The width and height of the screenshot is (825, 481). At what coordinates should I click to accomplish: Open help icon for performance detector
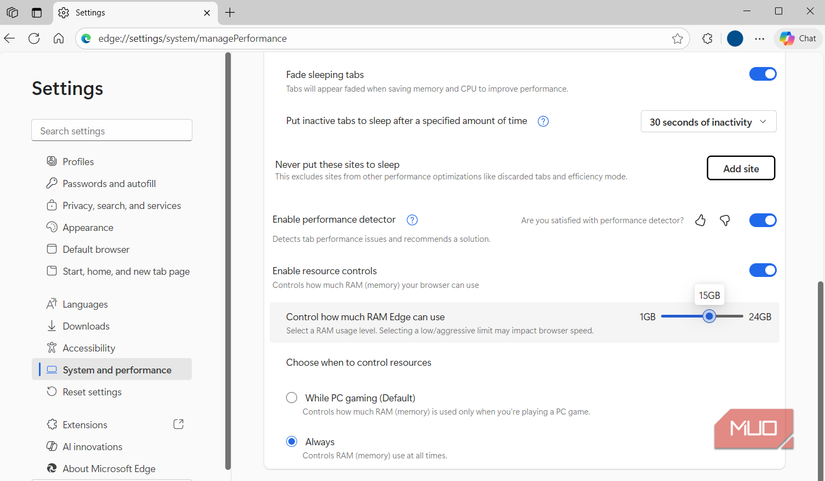412,220
